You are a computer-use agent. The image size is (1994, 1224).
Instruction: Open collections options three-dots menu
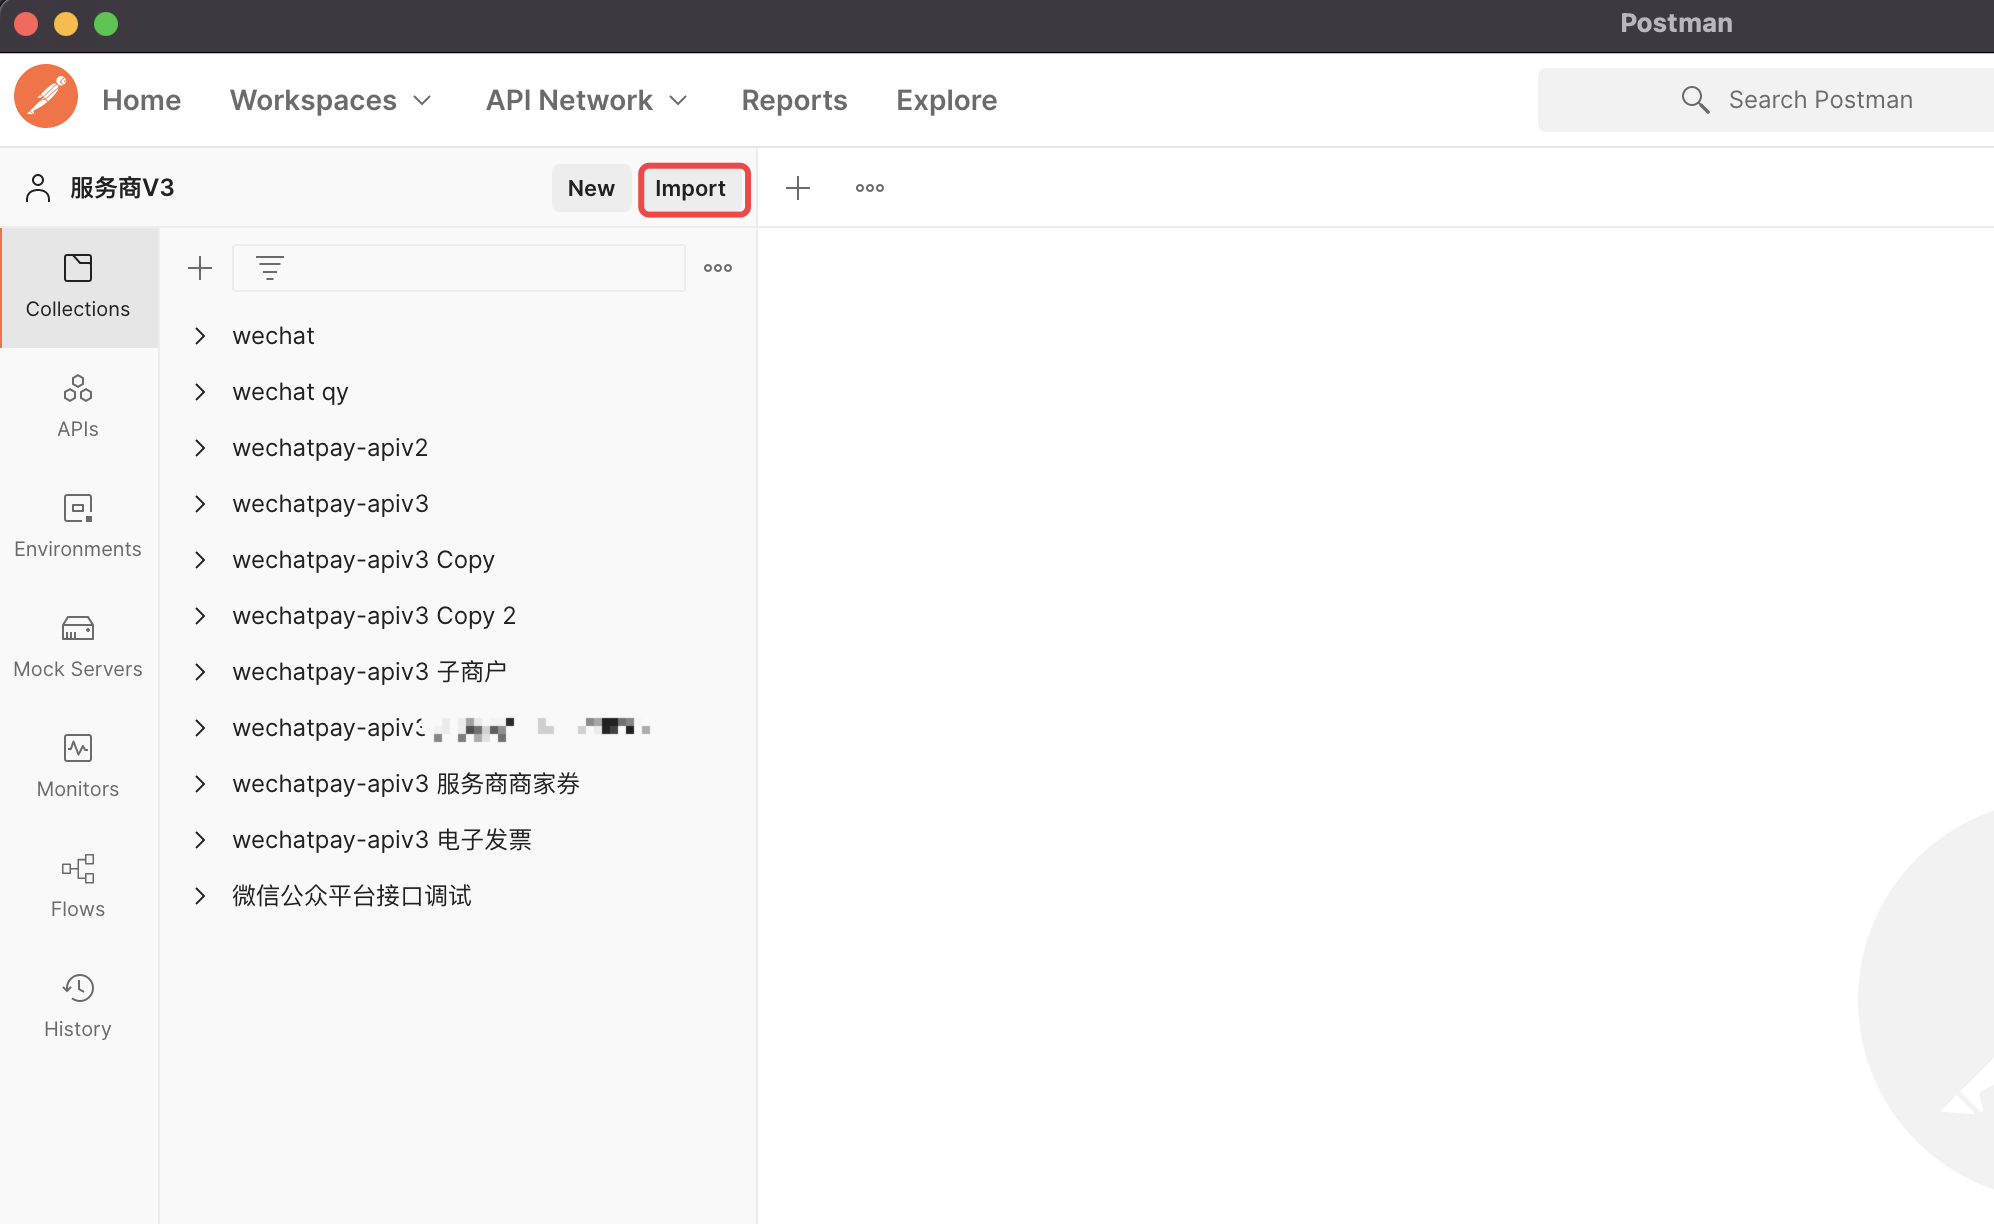coord(718,268)
